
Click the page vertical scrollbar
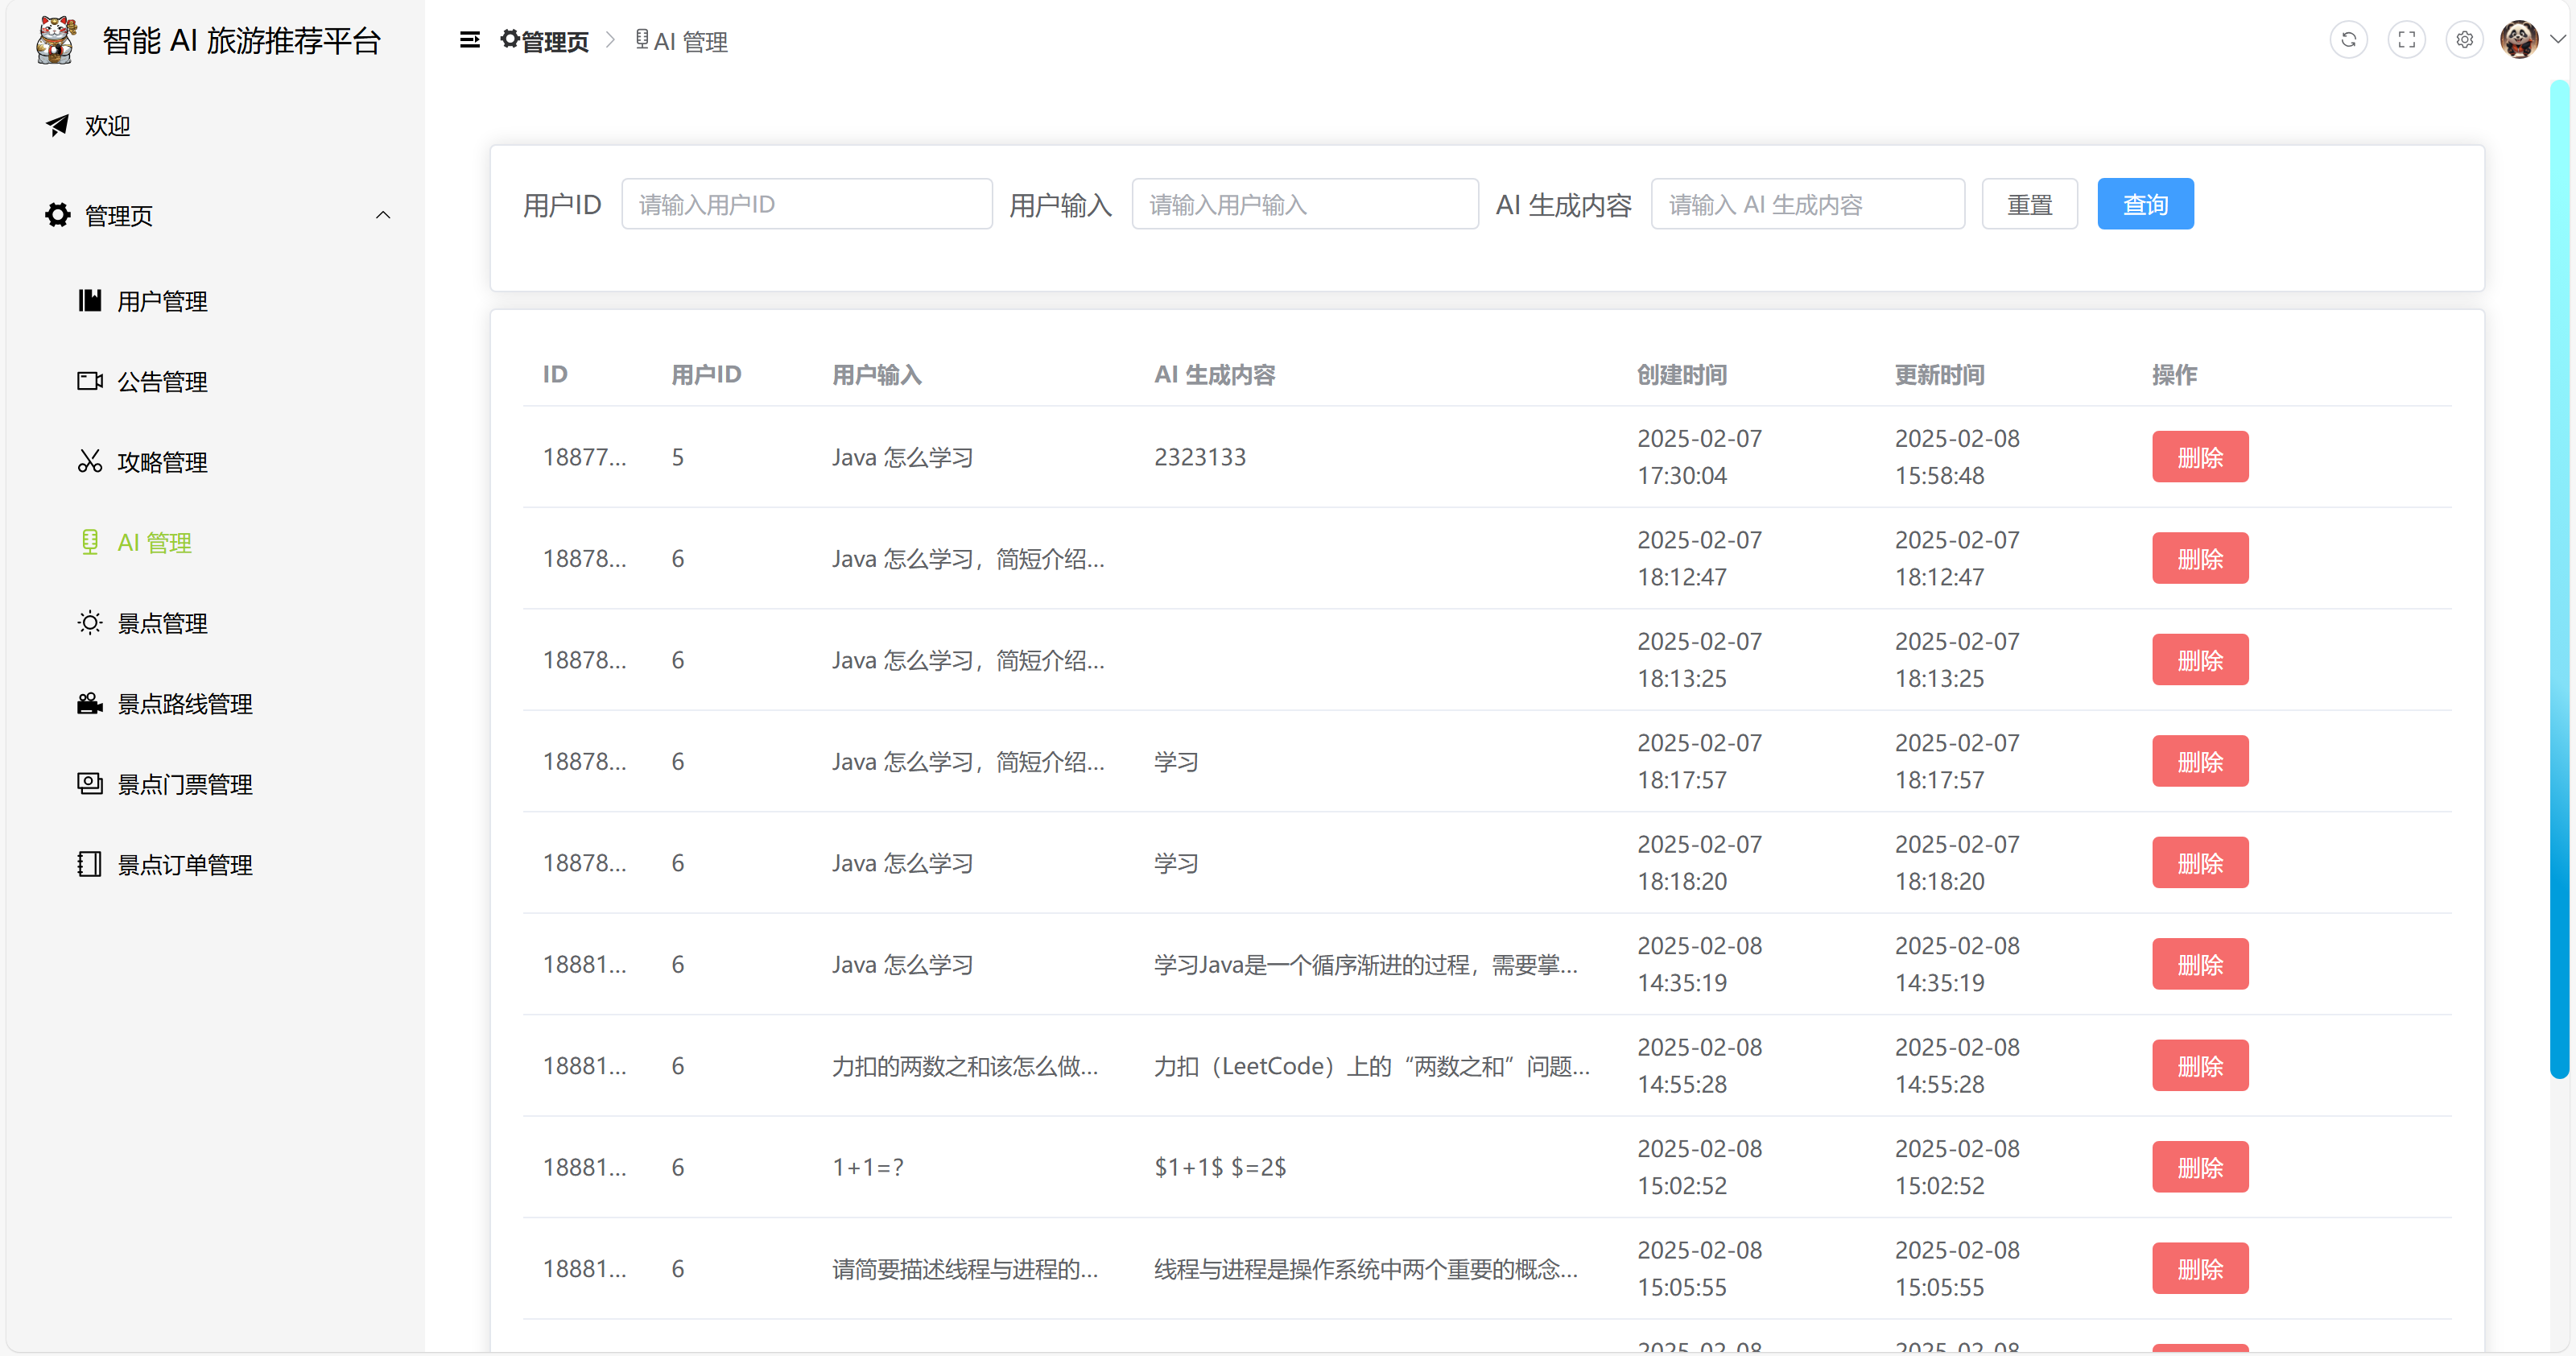tap(2559, 580)
